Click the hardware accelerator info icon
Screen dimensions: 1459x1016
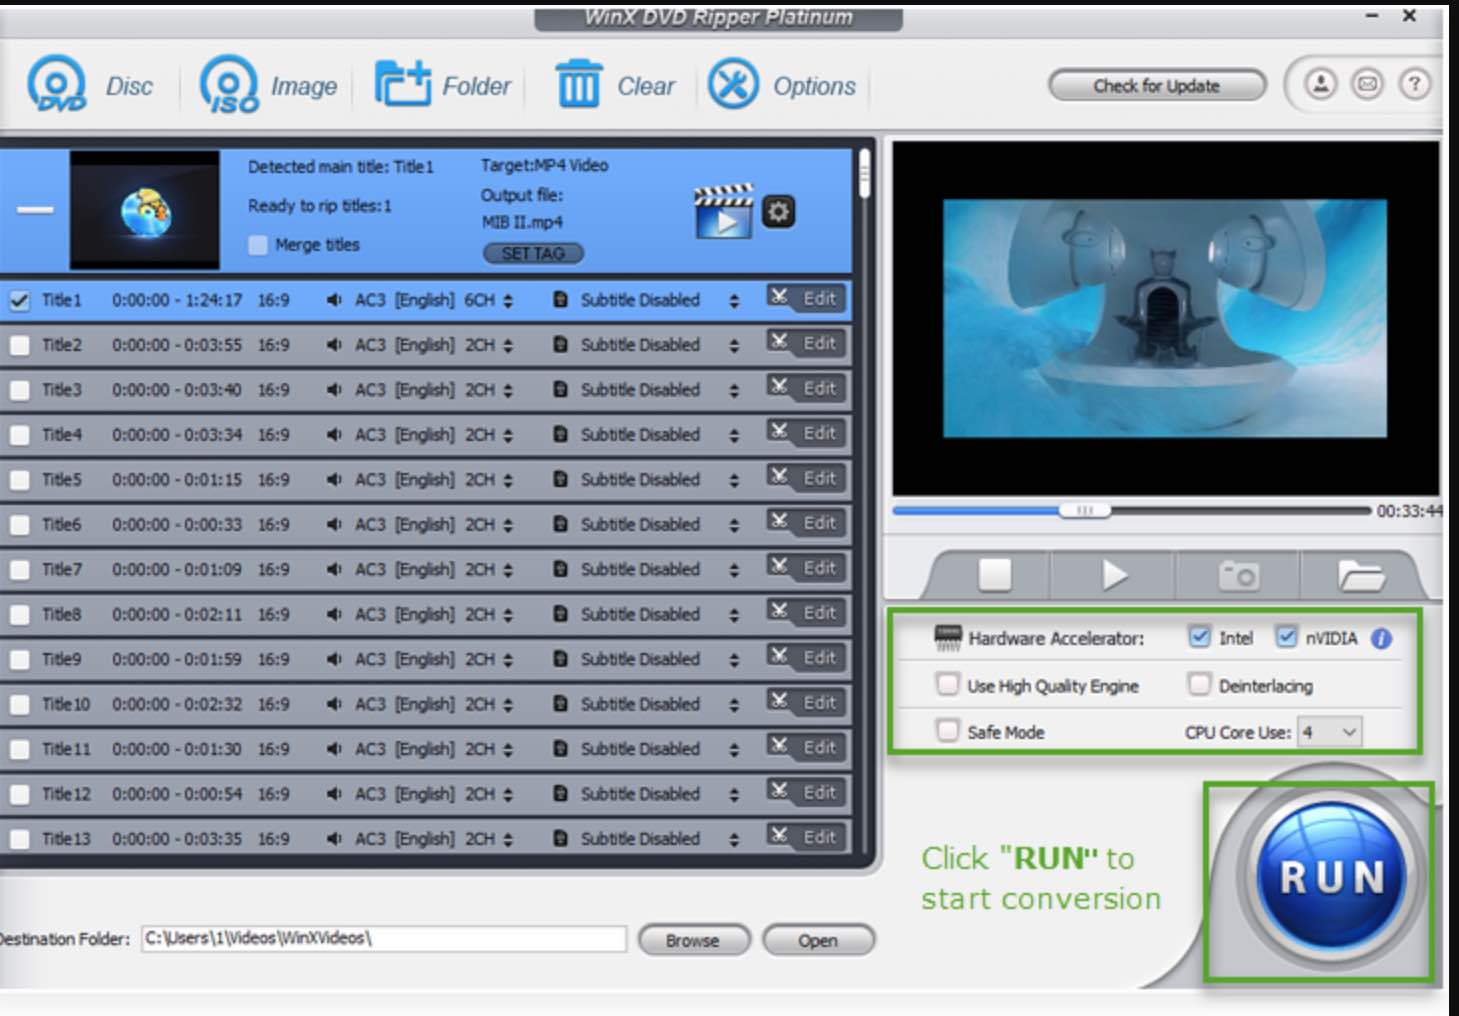coord(1381,638)
